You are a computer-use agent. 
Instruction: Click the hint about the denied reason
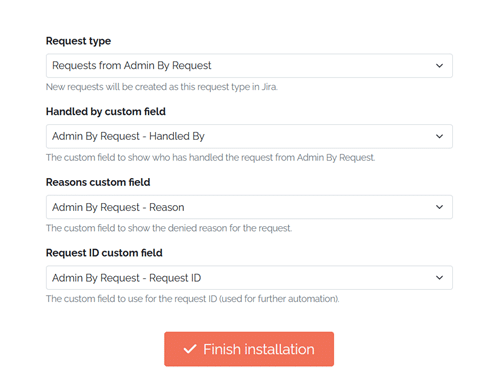[169, 228]
